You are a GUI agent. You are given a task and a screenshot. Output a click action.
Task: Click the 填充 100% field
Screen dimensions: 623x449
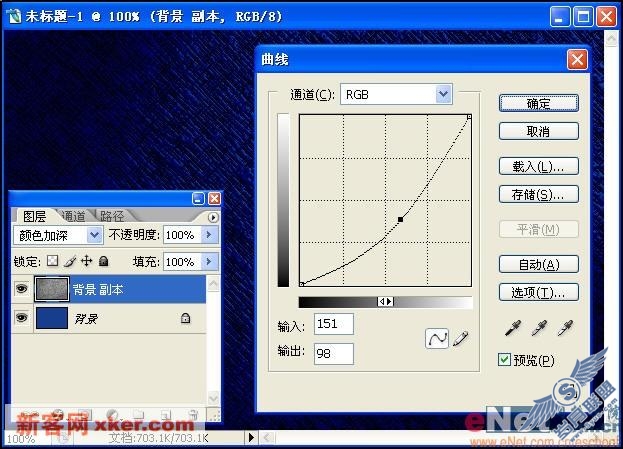(x=182, y=261)
